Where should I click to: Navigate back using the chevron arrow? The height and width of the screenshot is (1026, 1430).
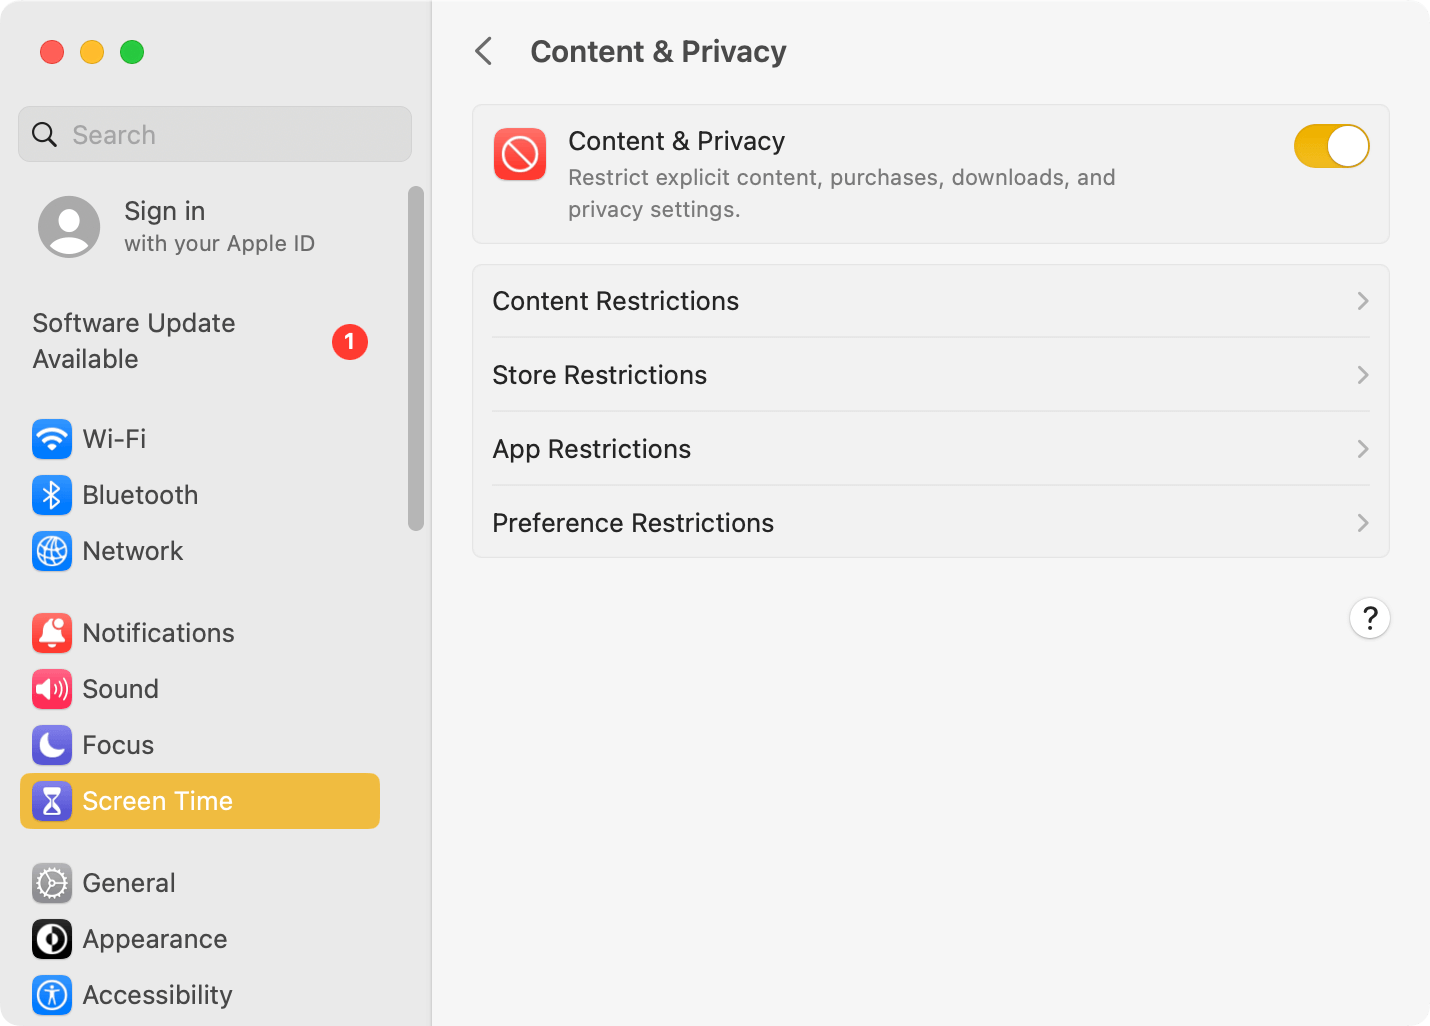click(484, 51)
